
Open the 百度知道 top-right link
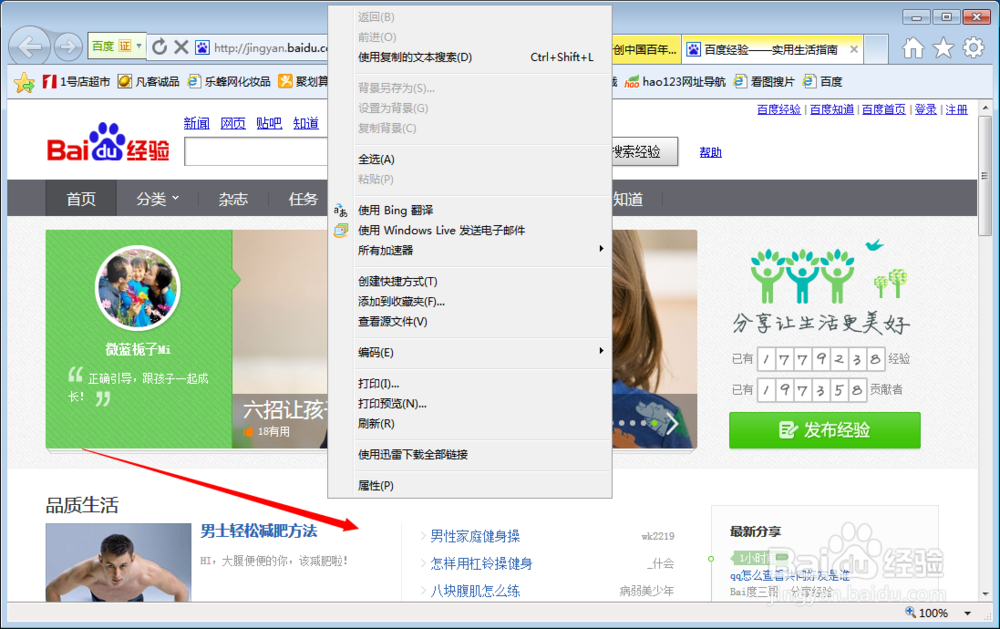[832, 110]
